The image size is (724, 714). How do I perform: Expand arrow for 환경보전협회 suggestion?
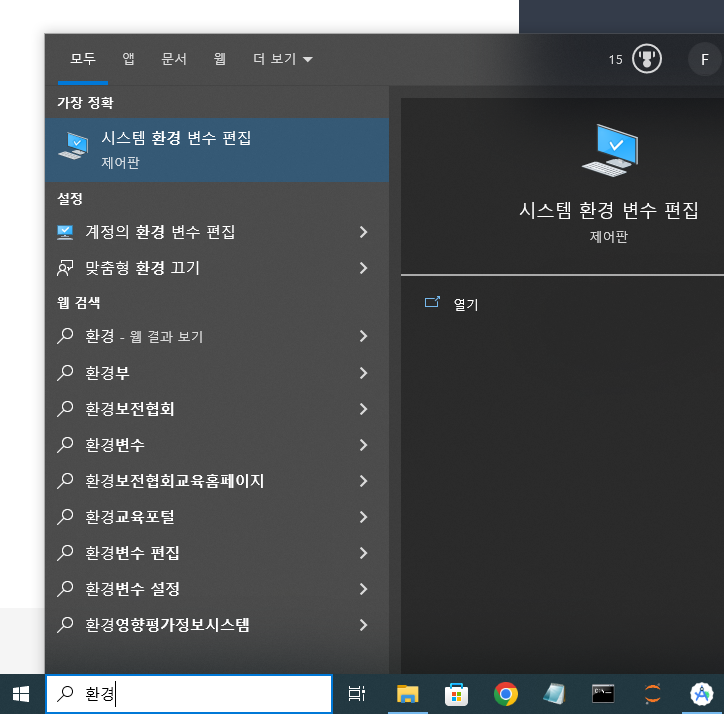(x=364, y=409)
